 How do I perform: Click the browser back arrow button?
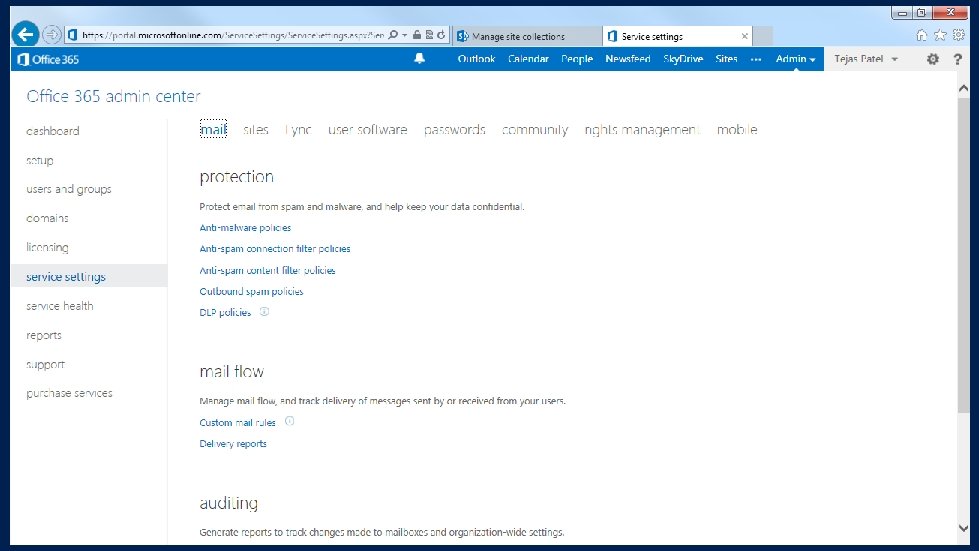pyautogui.click(x=26, y=34)
